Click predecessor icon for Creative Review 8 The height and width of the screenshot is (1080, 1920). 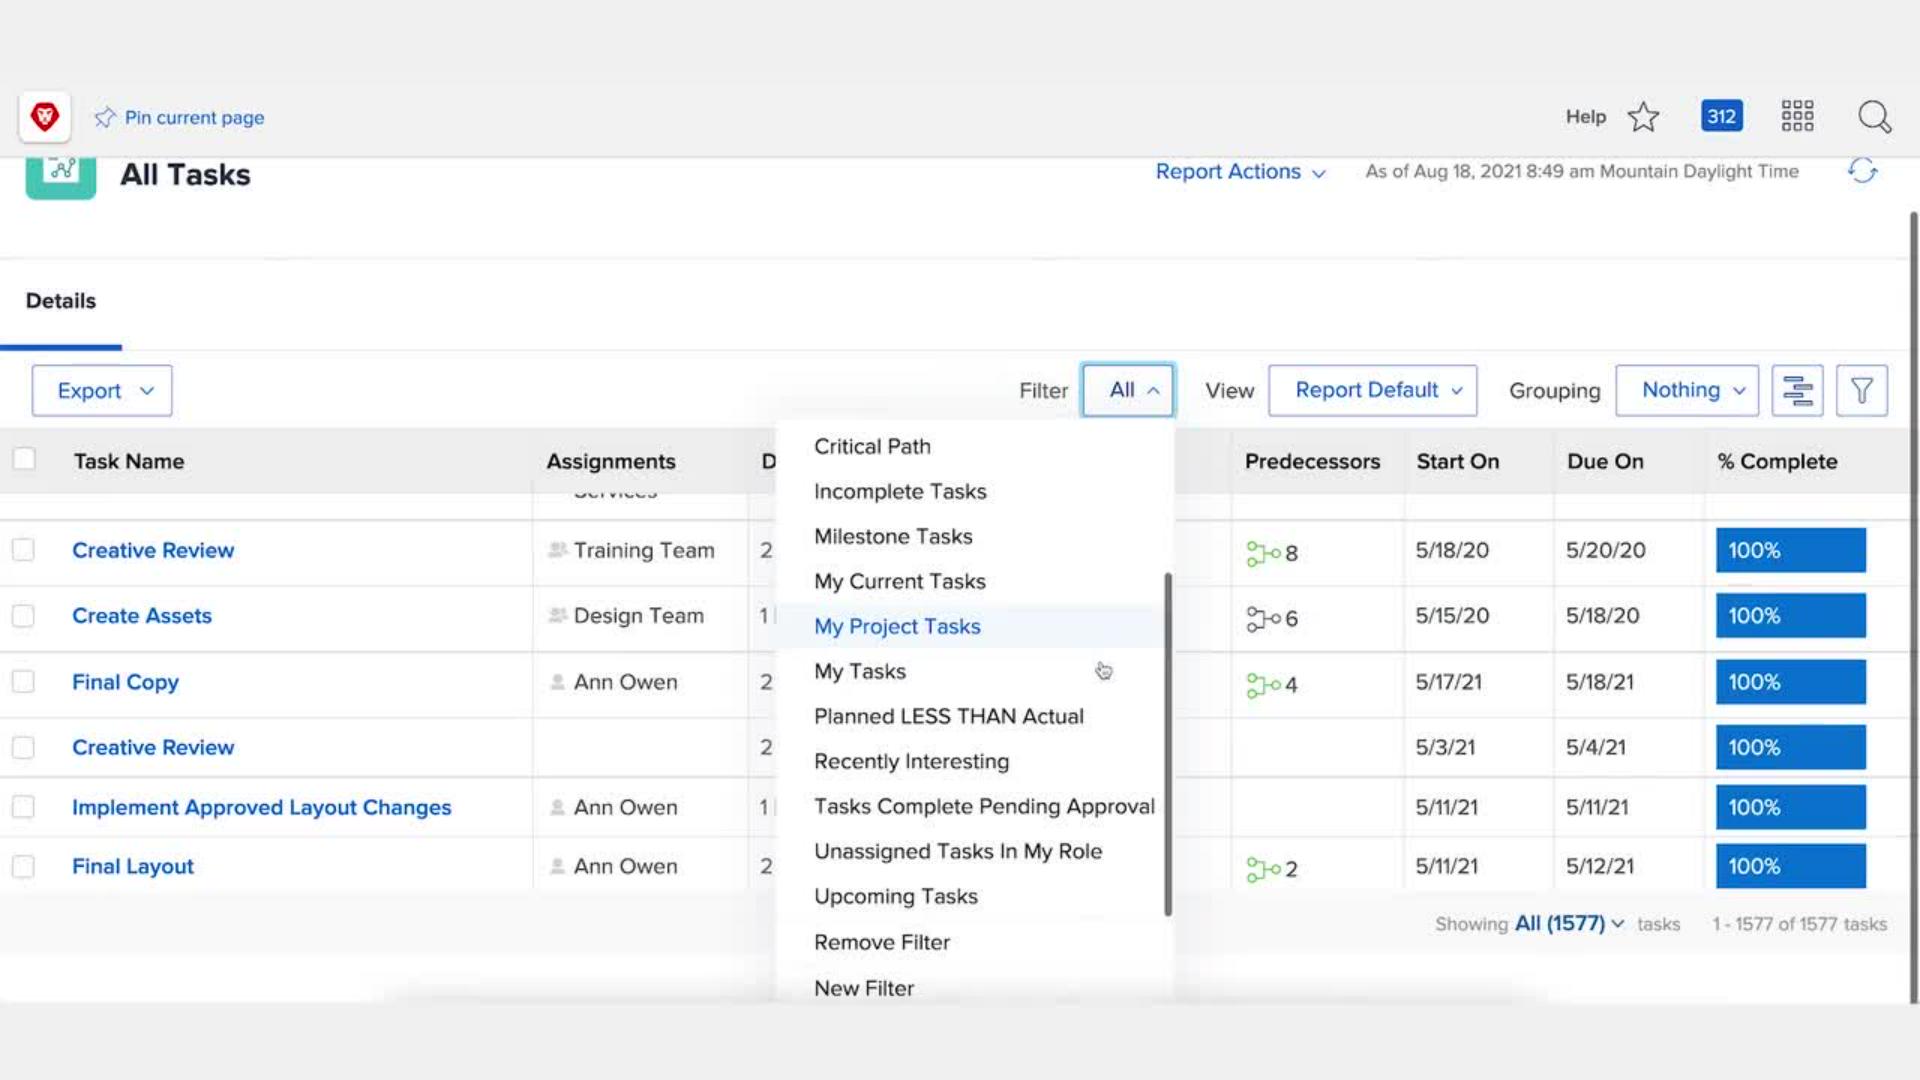1262,553
